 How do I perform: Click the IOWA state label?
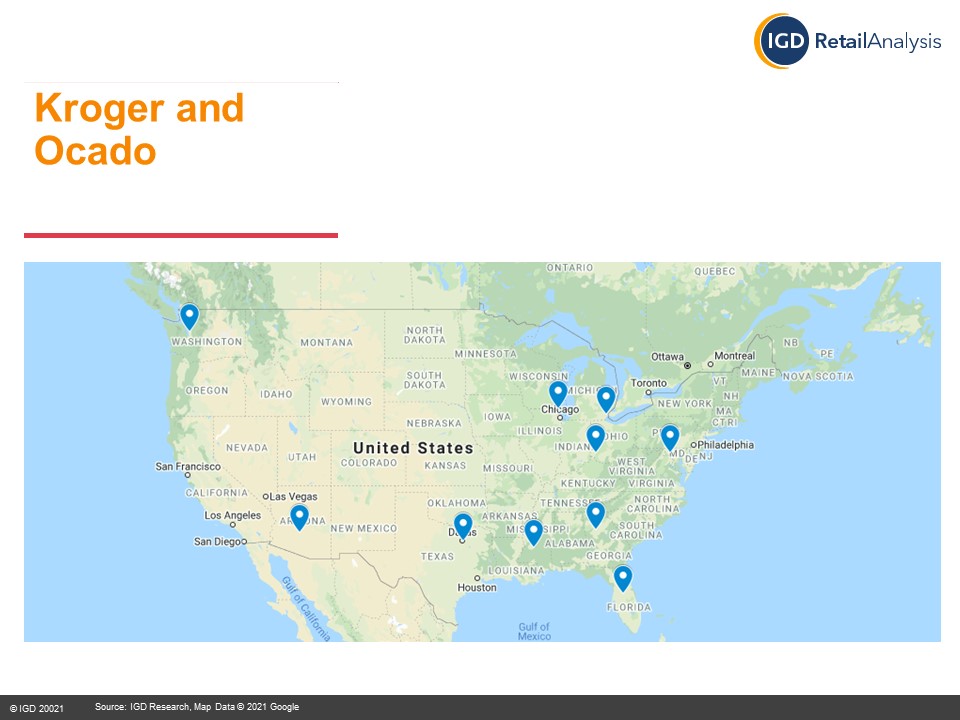pyautogui.click(x=497, y=417)
